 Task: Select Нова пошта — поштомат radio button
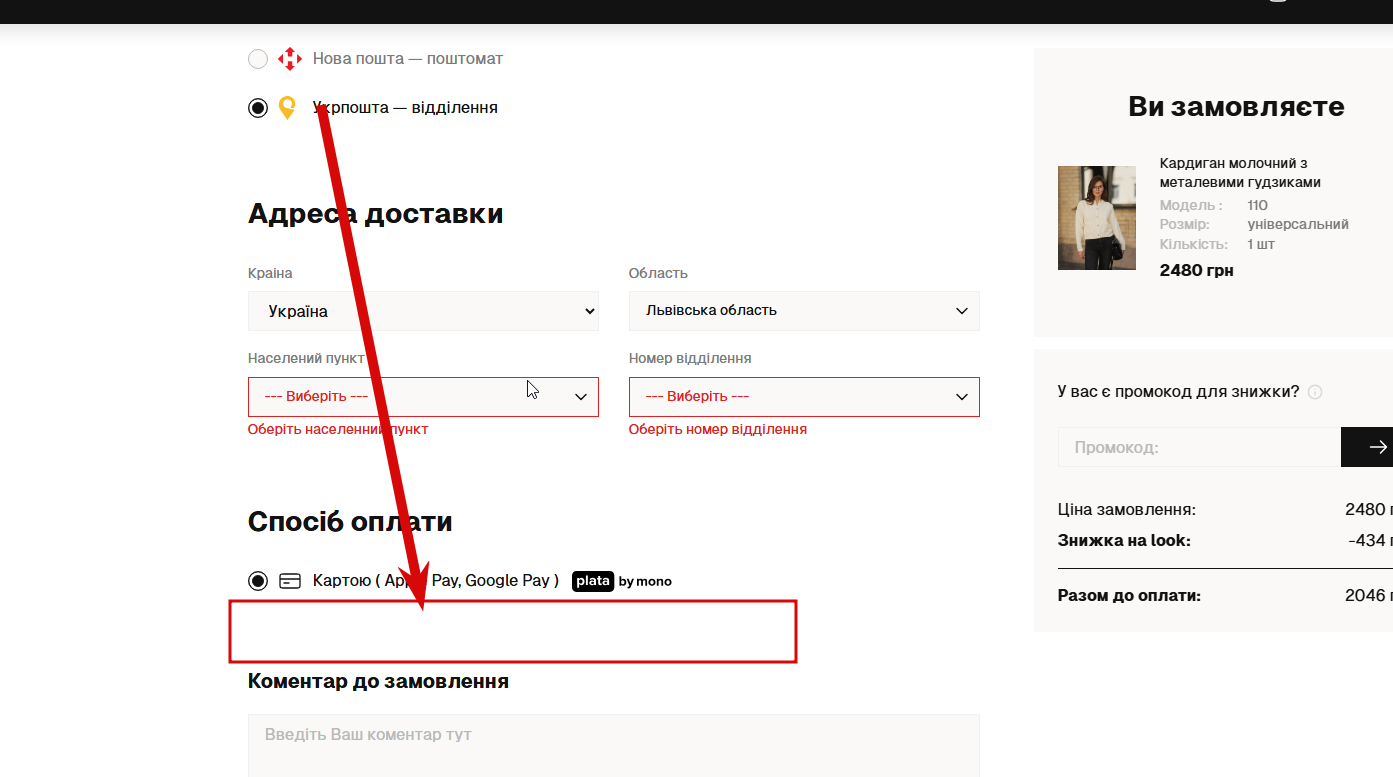click(258, 59)
